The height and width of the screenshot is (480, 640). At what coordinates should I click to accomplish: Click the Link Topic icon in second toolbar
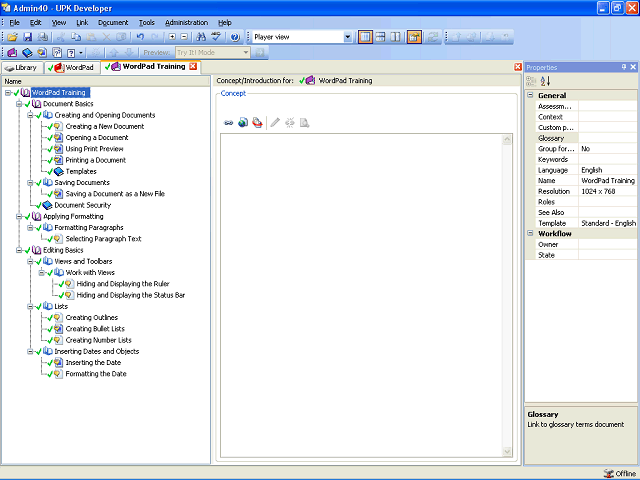pyautogui.click(x=42, y=53)
